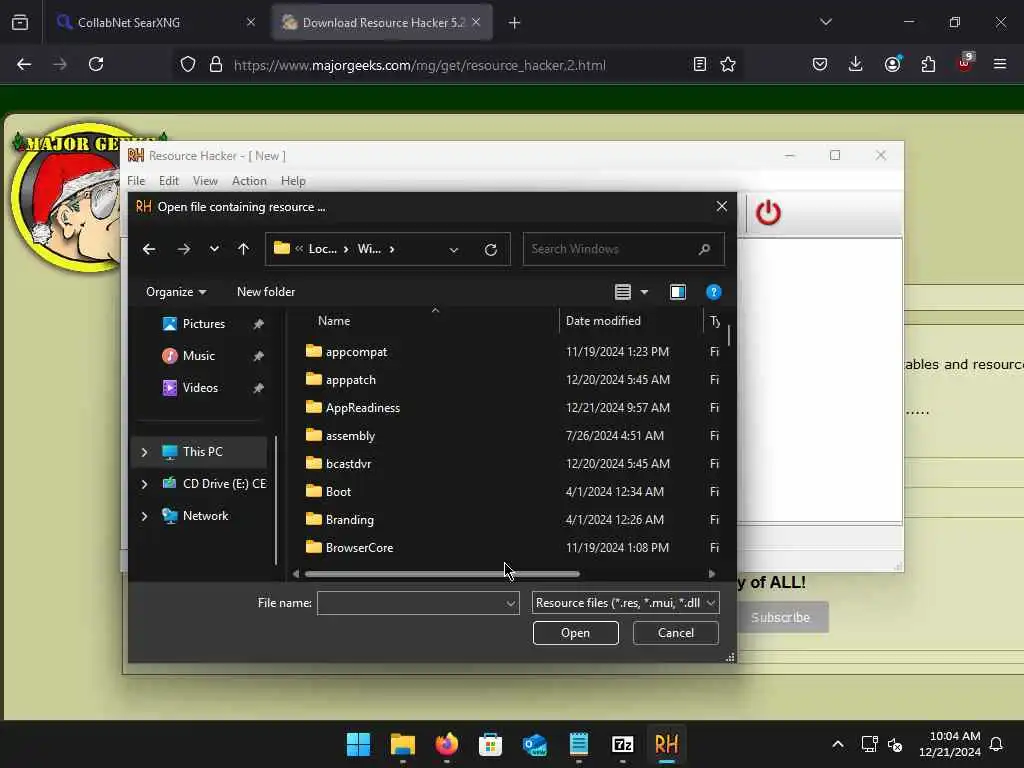The height and width of the screenshot is (768, 1024).
Task: Open Resource Hacker View menu
Action: coord(205,181)
